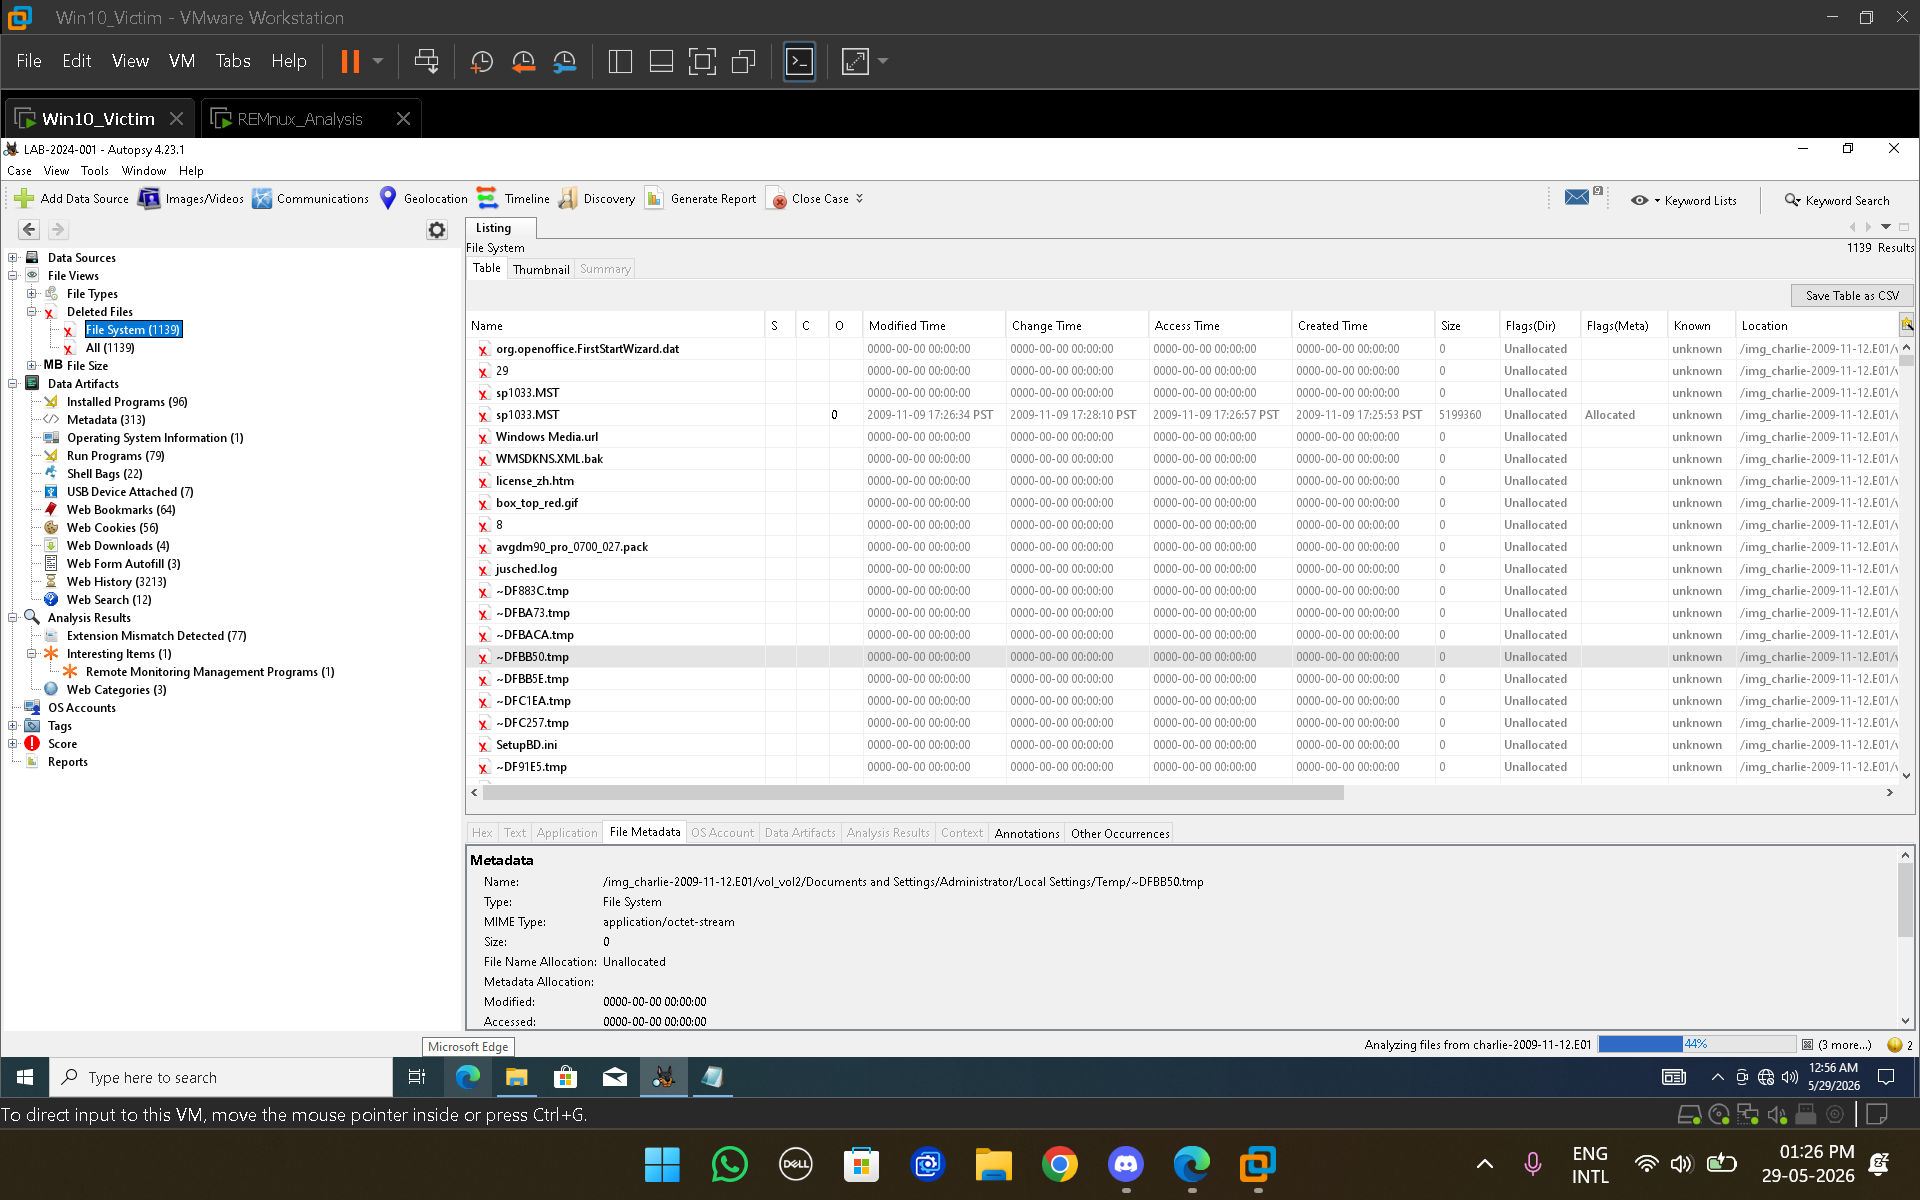Viewport: 1920px width, 1200px height.
Task: Open VMware's snapshot manager icon
Action: pos(565,61)
